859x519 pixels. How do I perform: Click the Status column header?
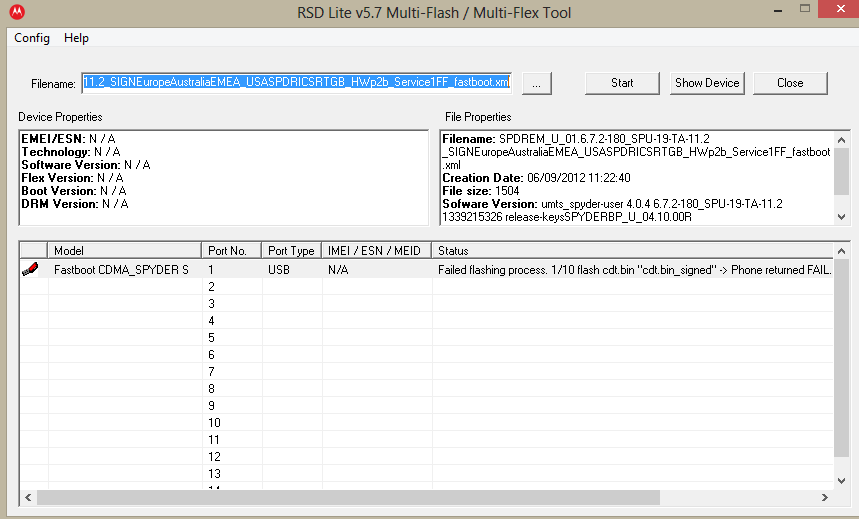click(x=633, y=250)
